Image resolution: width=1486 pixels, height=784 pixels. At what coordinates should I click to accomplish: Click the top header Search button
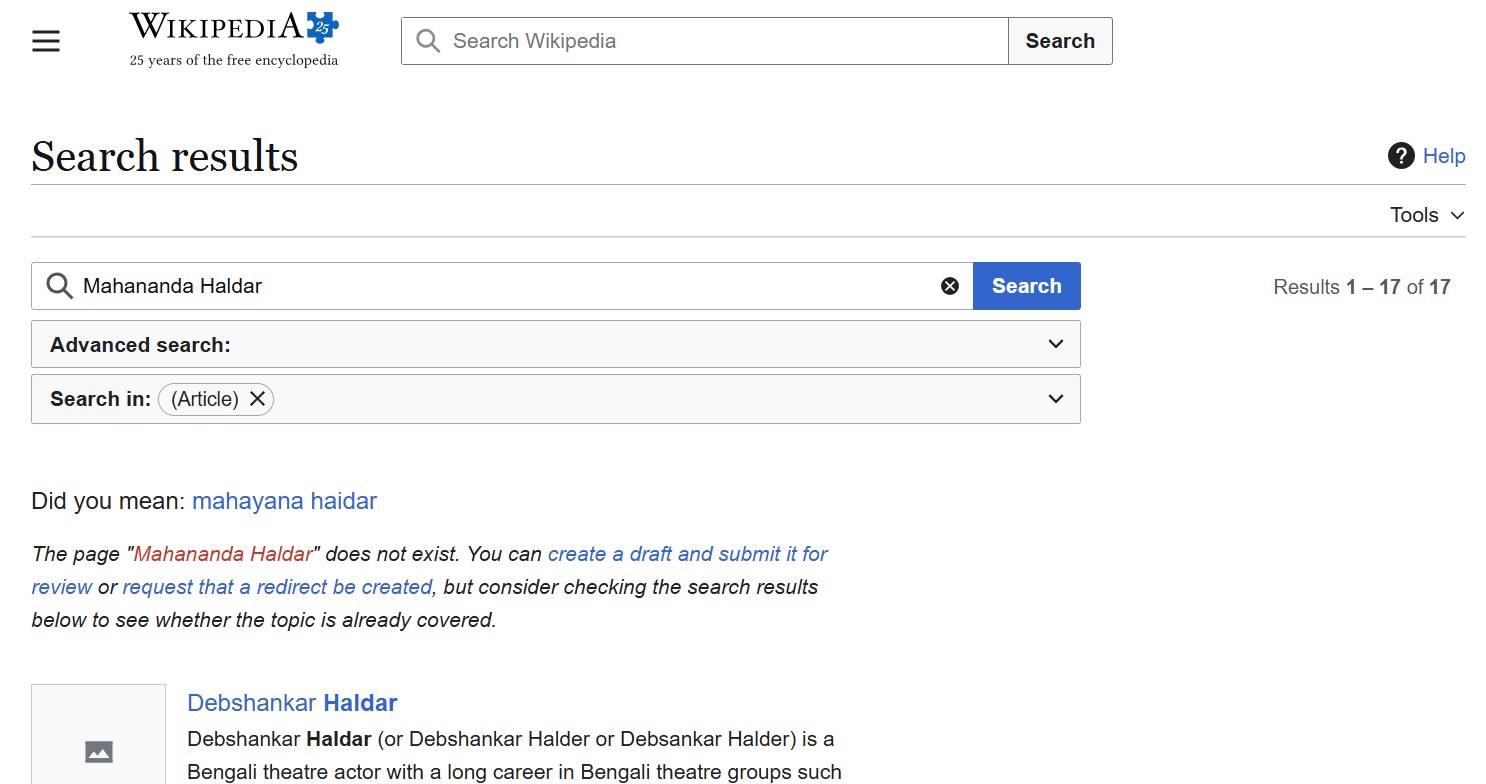1059,41
